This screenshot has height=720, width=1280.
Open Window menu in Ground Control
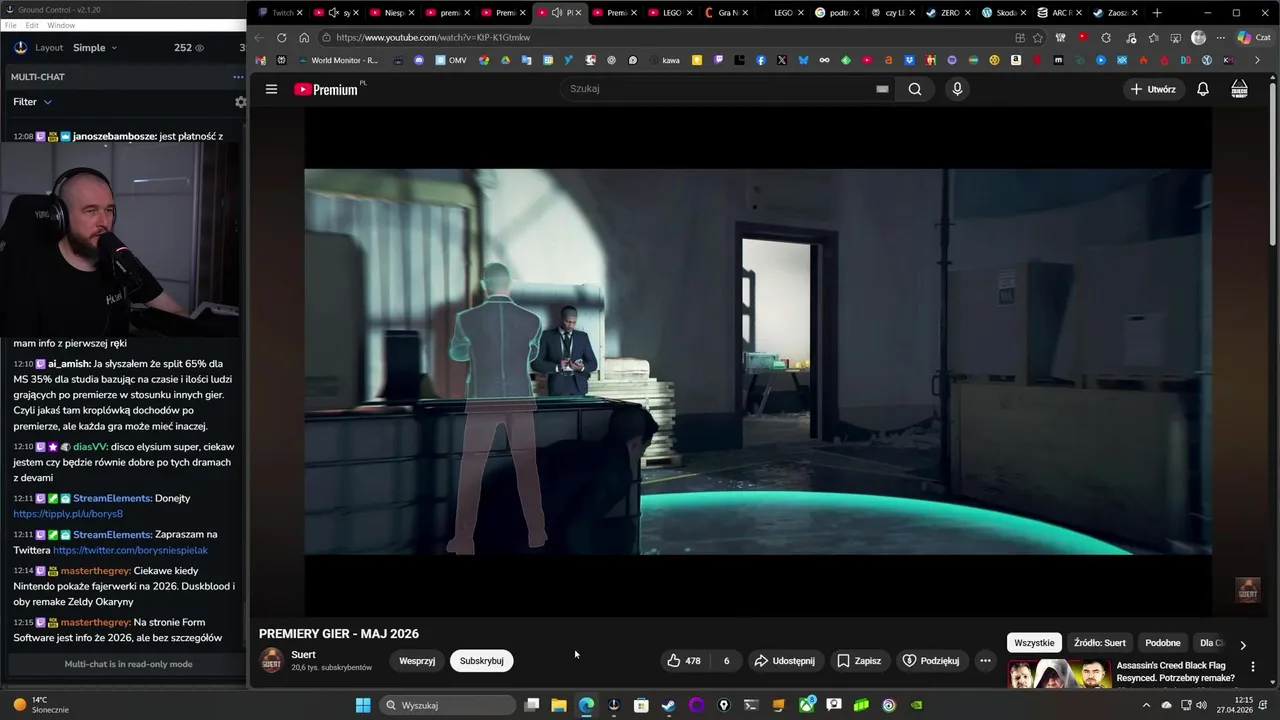pyautogui.click(x=61, y=25)
